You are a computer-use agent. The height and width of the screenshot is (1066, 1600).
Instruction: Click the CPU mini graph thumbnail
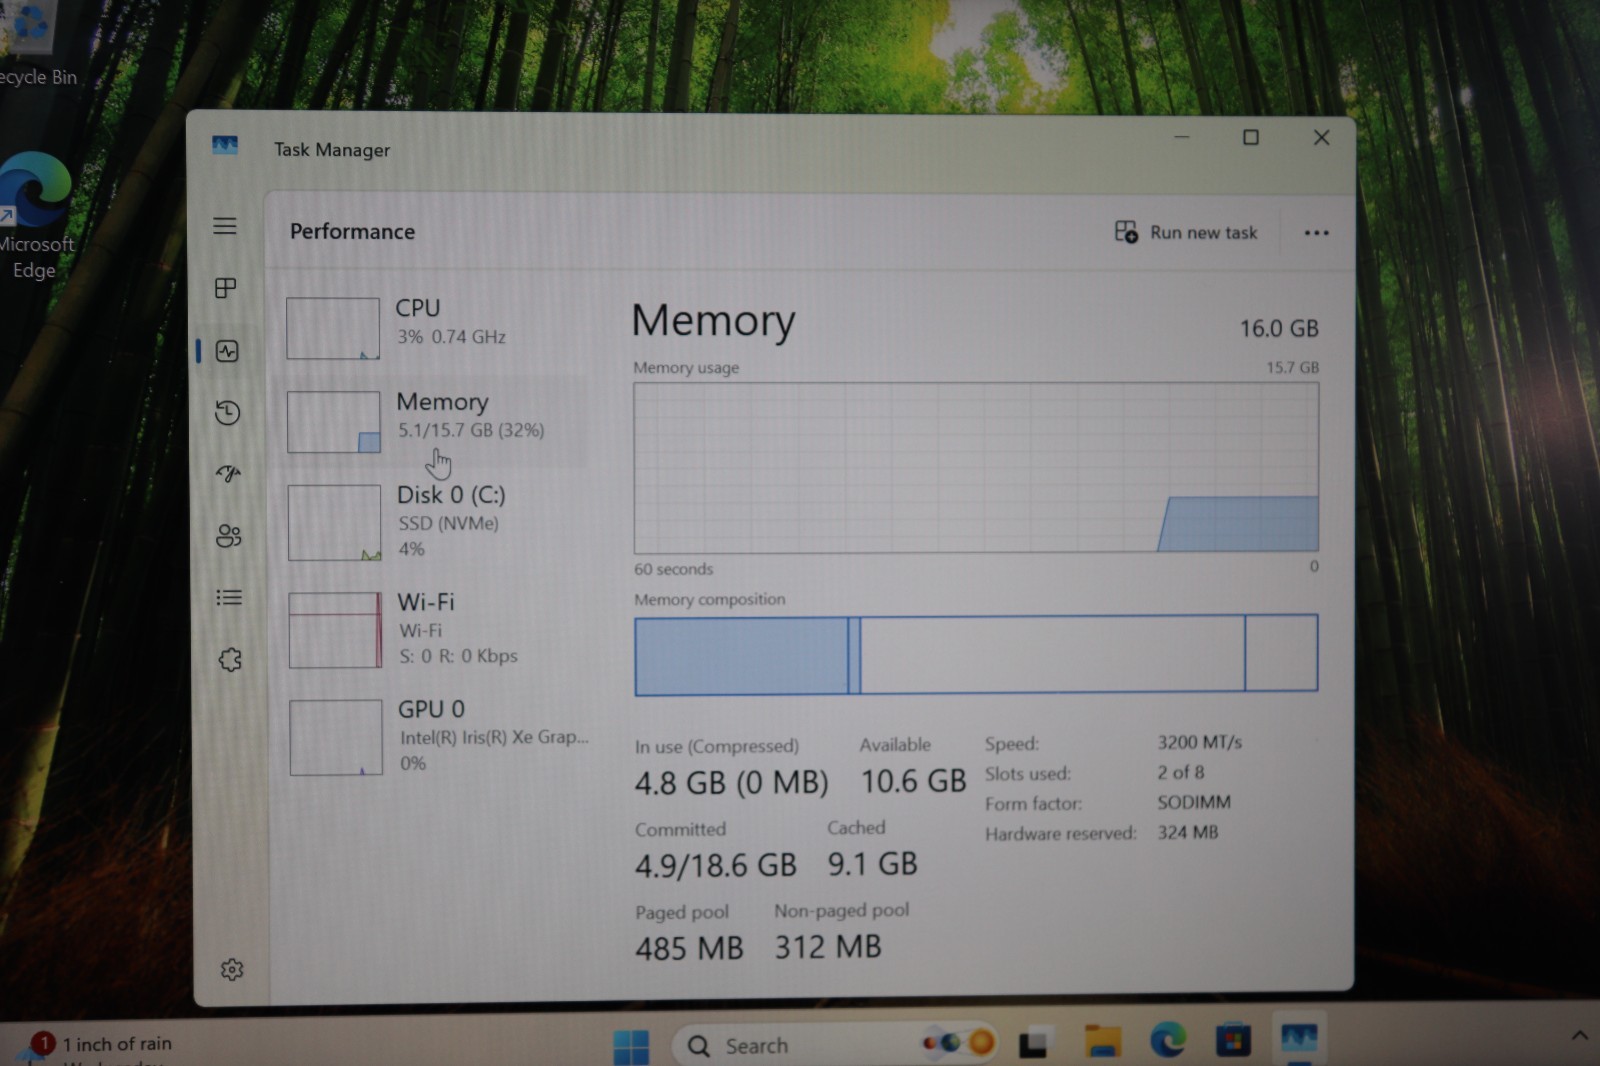(333, 328)
